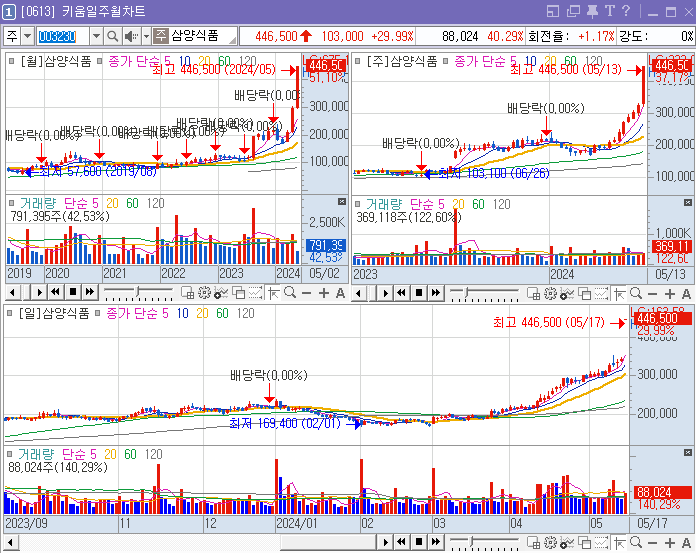Click daily chart plus zoom-in icon

tap(670, 543)
